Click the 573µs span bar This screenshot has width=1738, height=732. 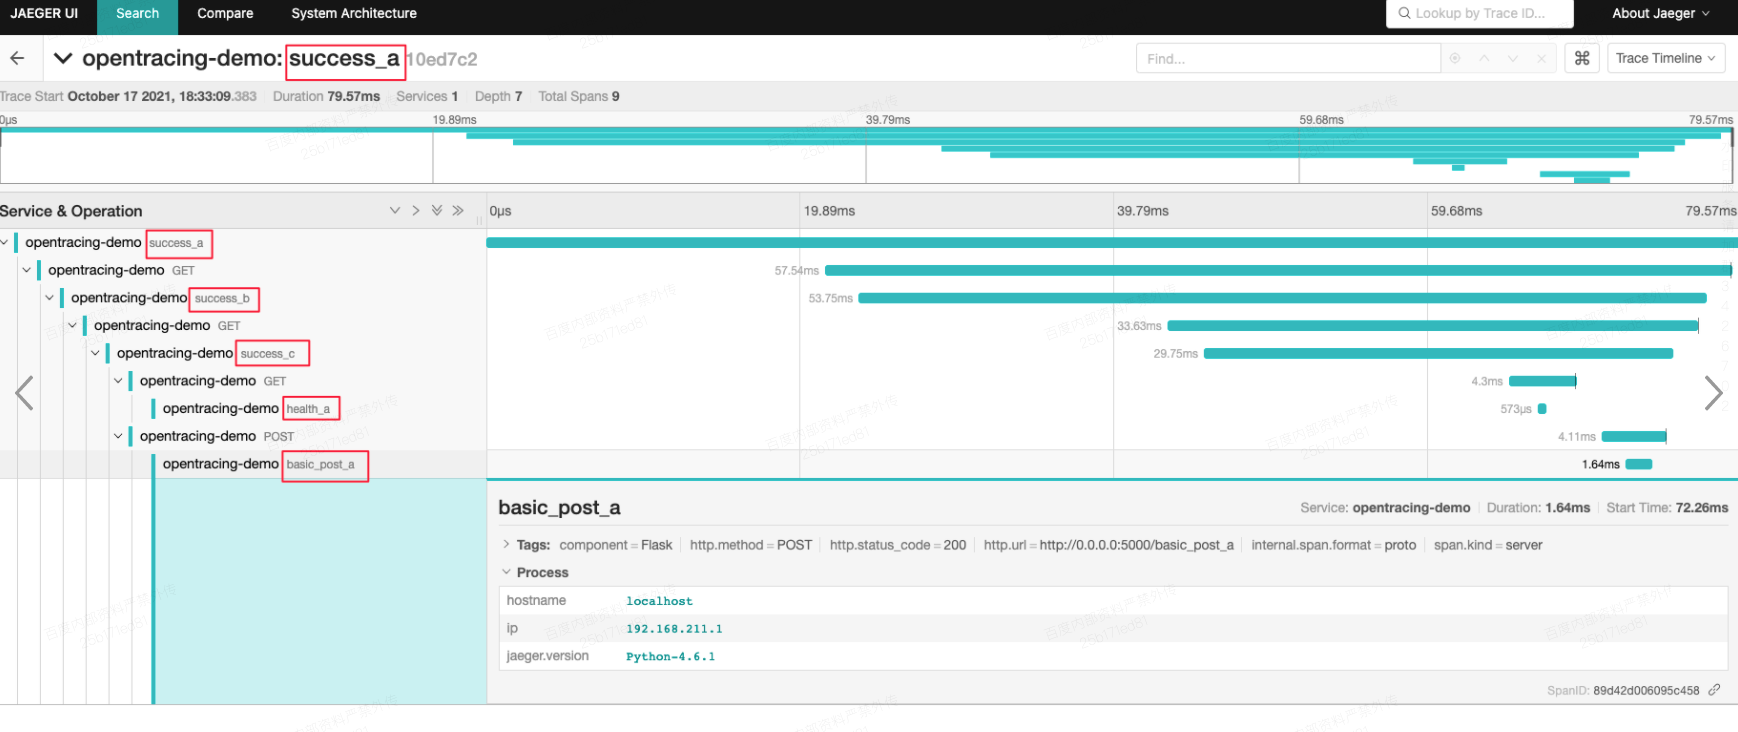[1542, 408]
